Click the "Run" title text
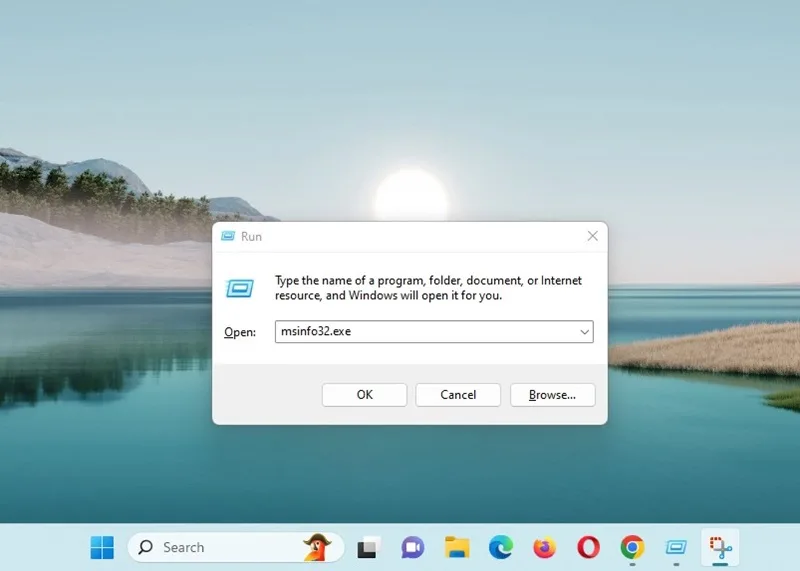This screenshot has height=571, width=800. point(251,236)
